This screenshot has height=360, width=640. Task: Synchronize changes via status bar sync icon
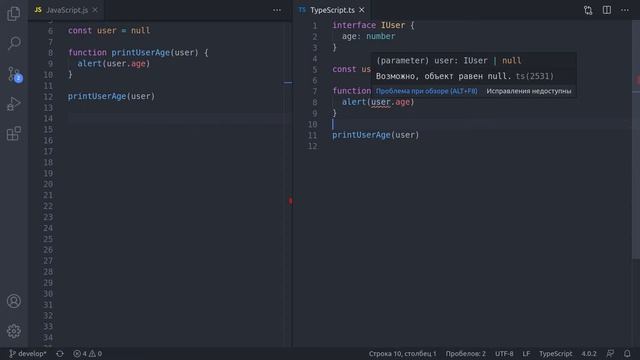point(60,354)
